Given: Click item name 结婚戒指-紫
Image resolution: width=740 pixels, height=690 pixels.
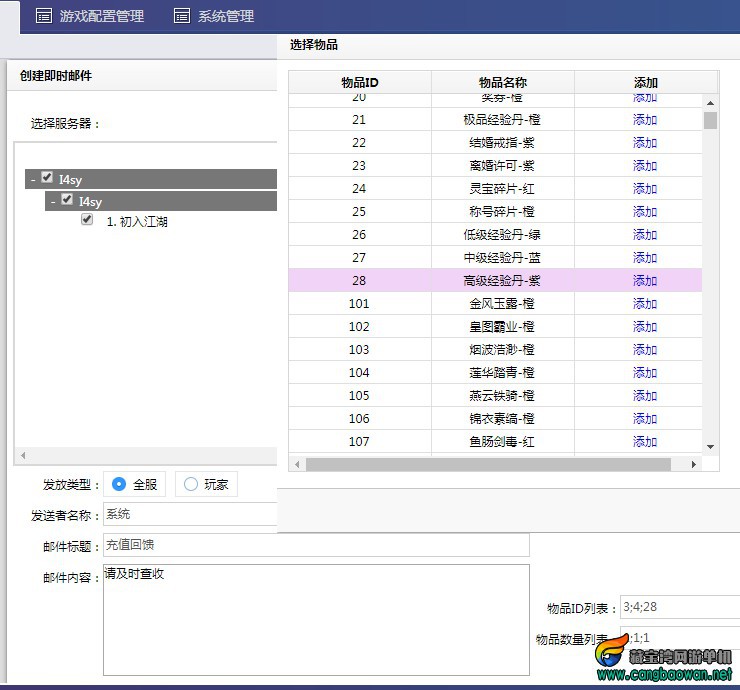Looking at the screenshot, I should (x=502, y=143).
